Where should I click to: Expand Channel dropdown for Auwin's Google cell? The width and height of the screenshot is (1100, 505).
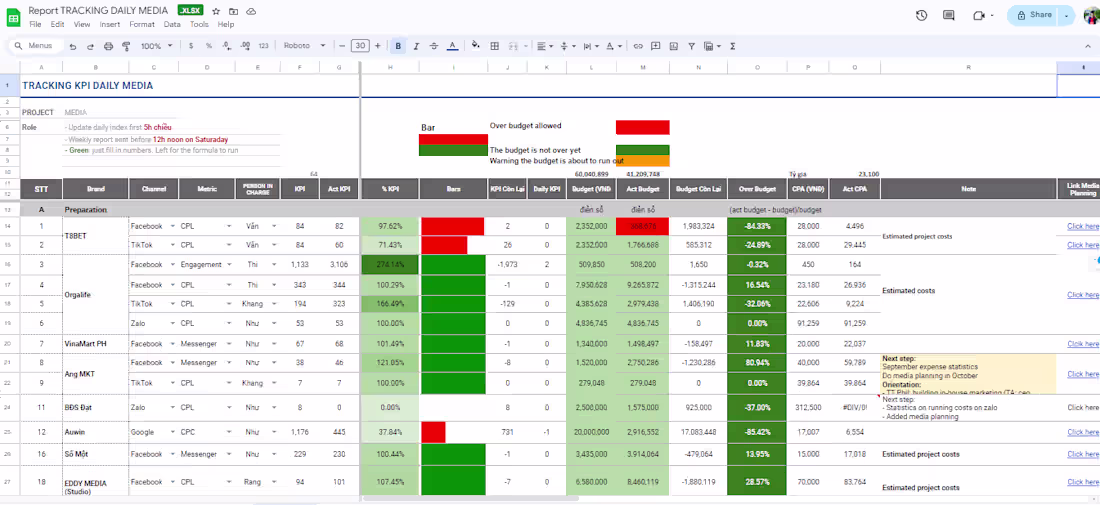[172, 432]
